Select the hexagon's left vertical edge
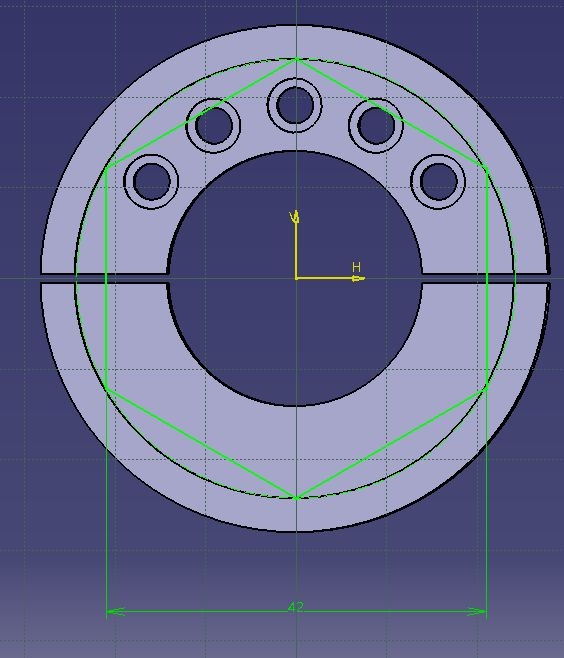Screen dimensions: 564x658 tap(107, 279)
